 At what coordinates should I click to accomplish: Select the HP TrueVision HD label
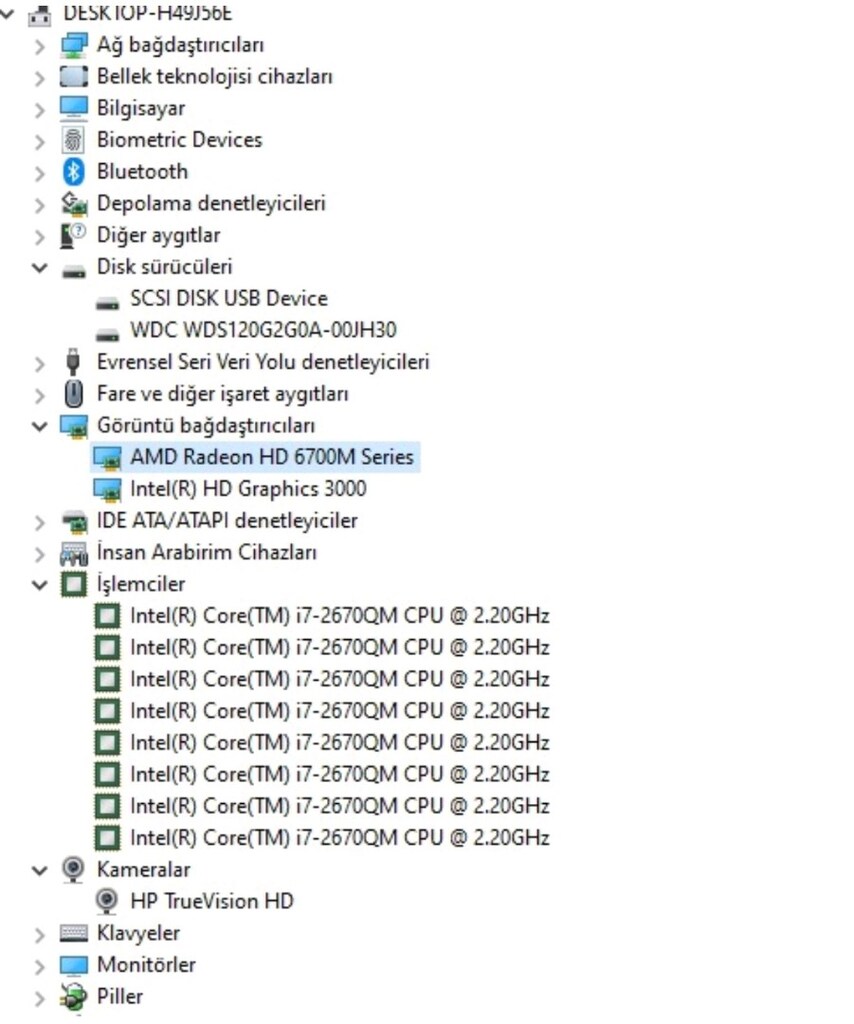coord(212,901)
